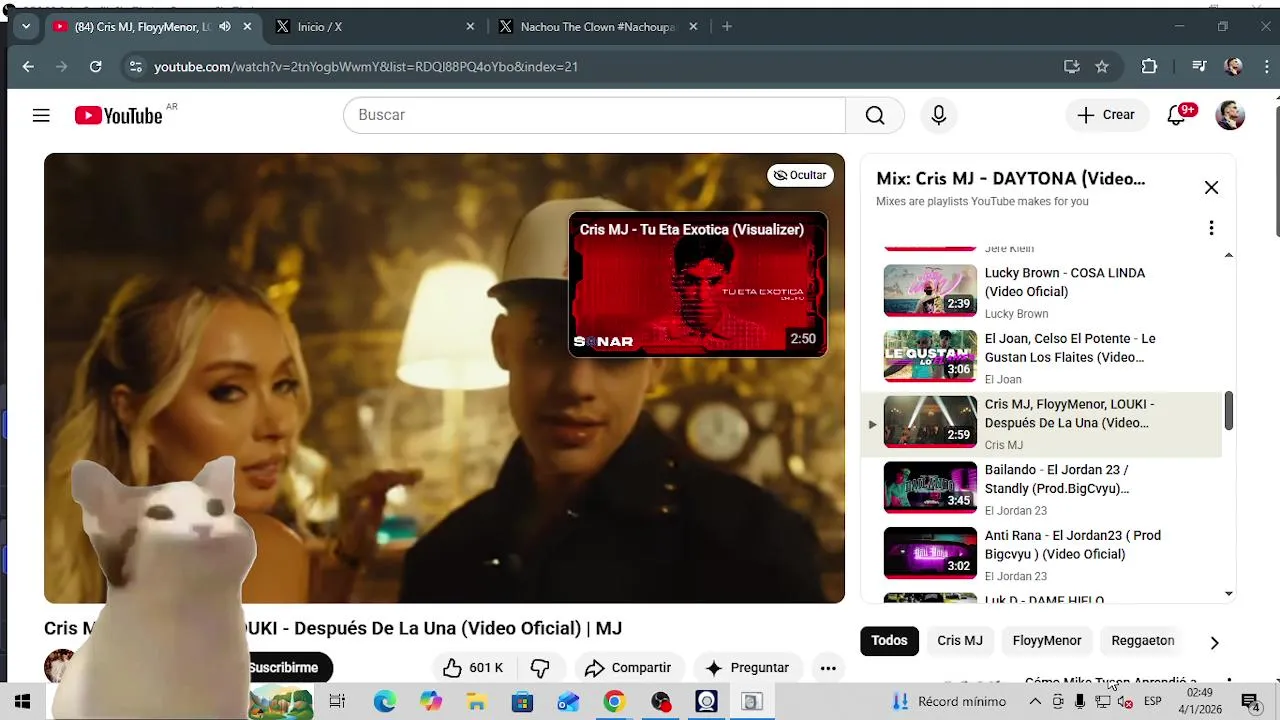
Task: Open File Explorer from taskbar
Action: pyautogui.click(x=477, y=702)
